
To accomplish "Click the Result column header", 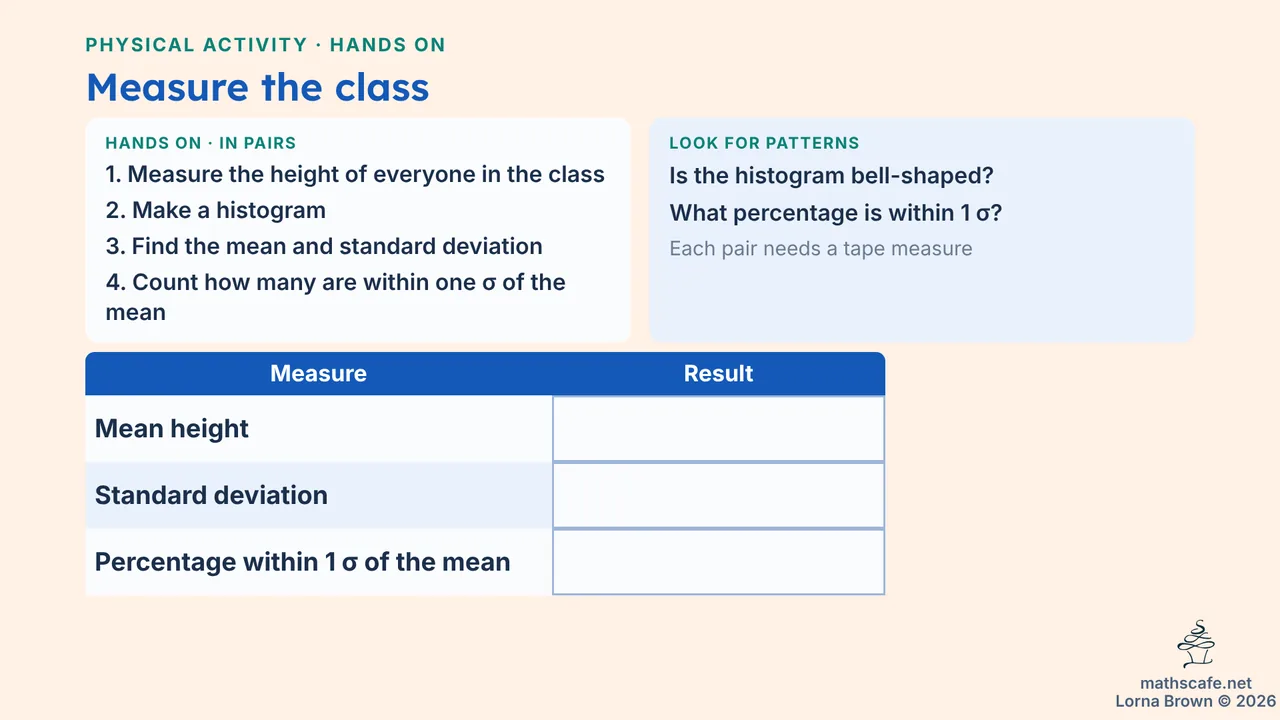I will [718, 374].
